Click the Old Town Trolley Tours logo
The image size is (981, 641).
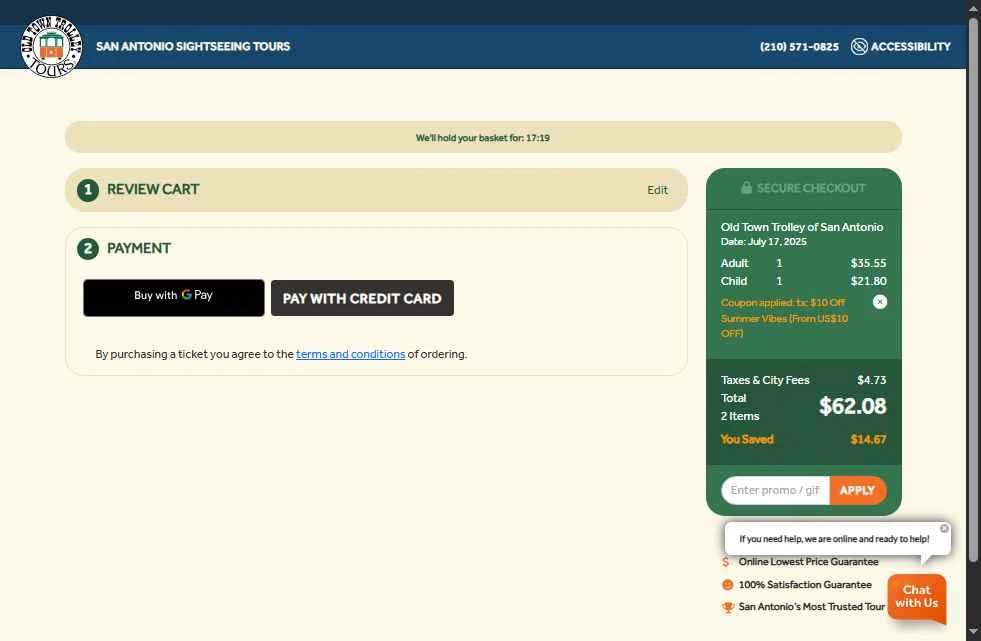51,46
